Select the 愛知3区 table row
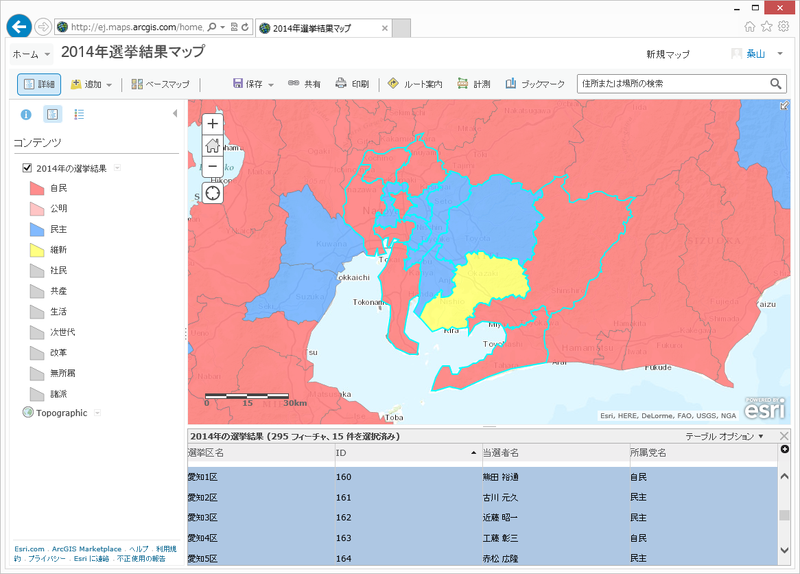 pyautogui.click(x=482, y=517)
